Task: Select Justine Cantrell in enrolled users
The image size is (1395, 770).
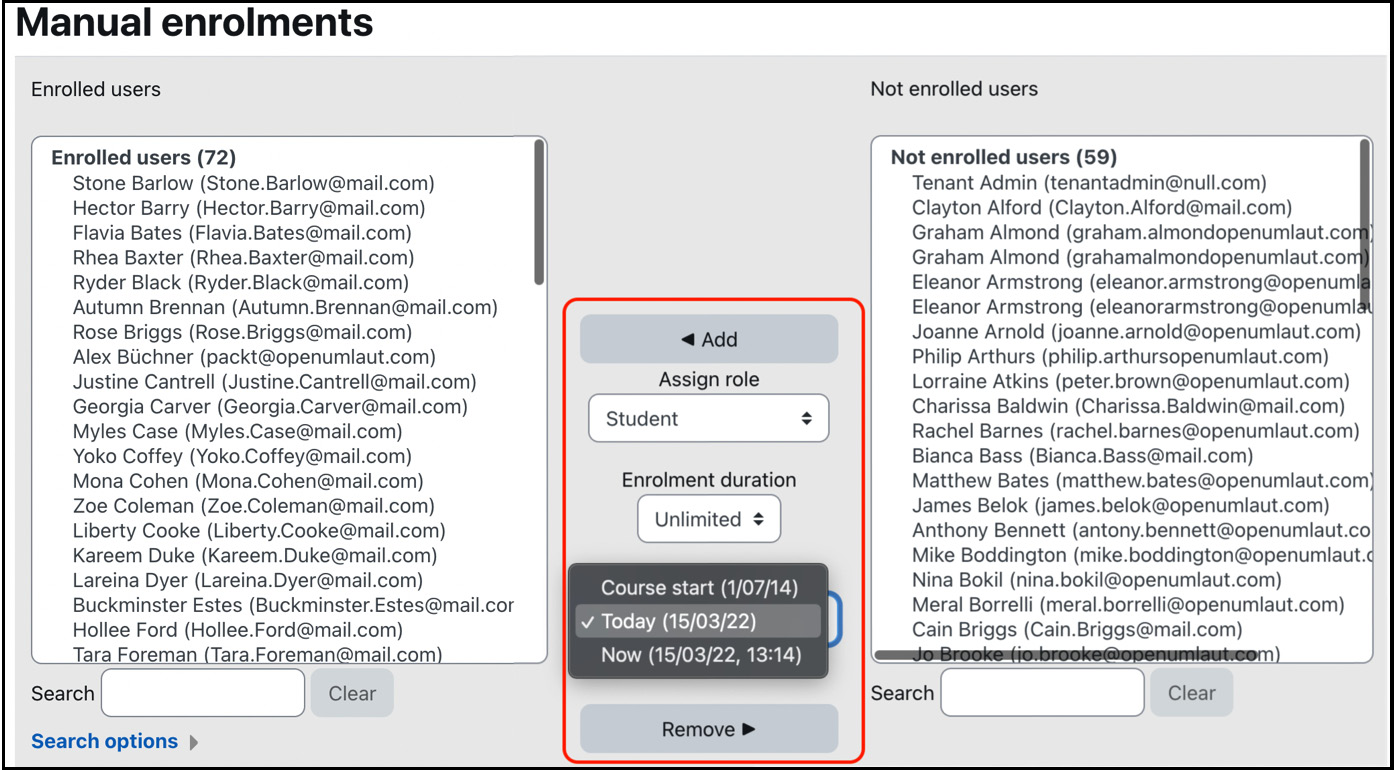Action: click(x=274, y=382)
